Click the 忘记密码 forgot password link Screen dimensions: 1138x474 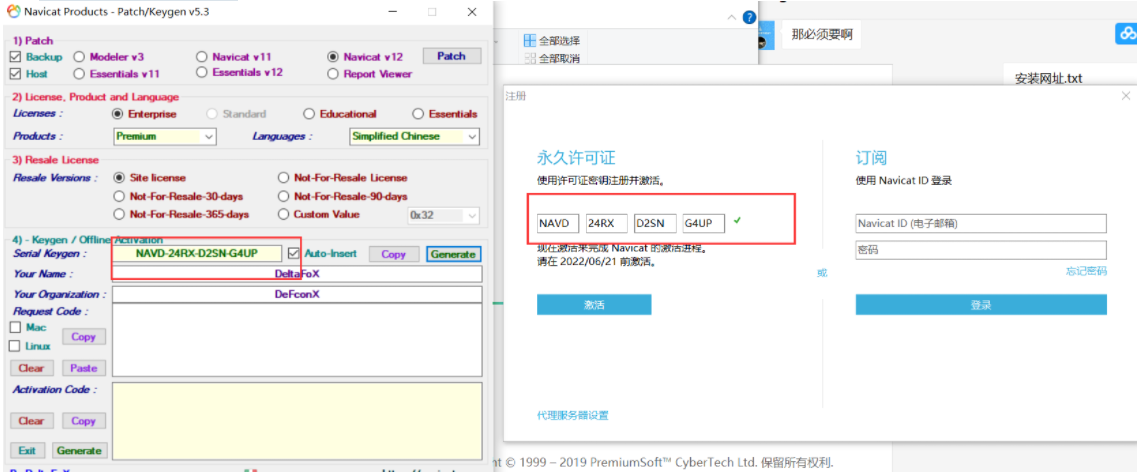pos(1086,271)
